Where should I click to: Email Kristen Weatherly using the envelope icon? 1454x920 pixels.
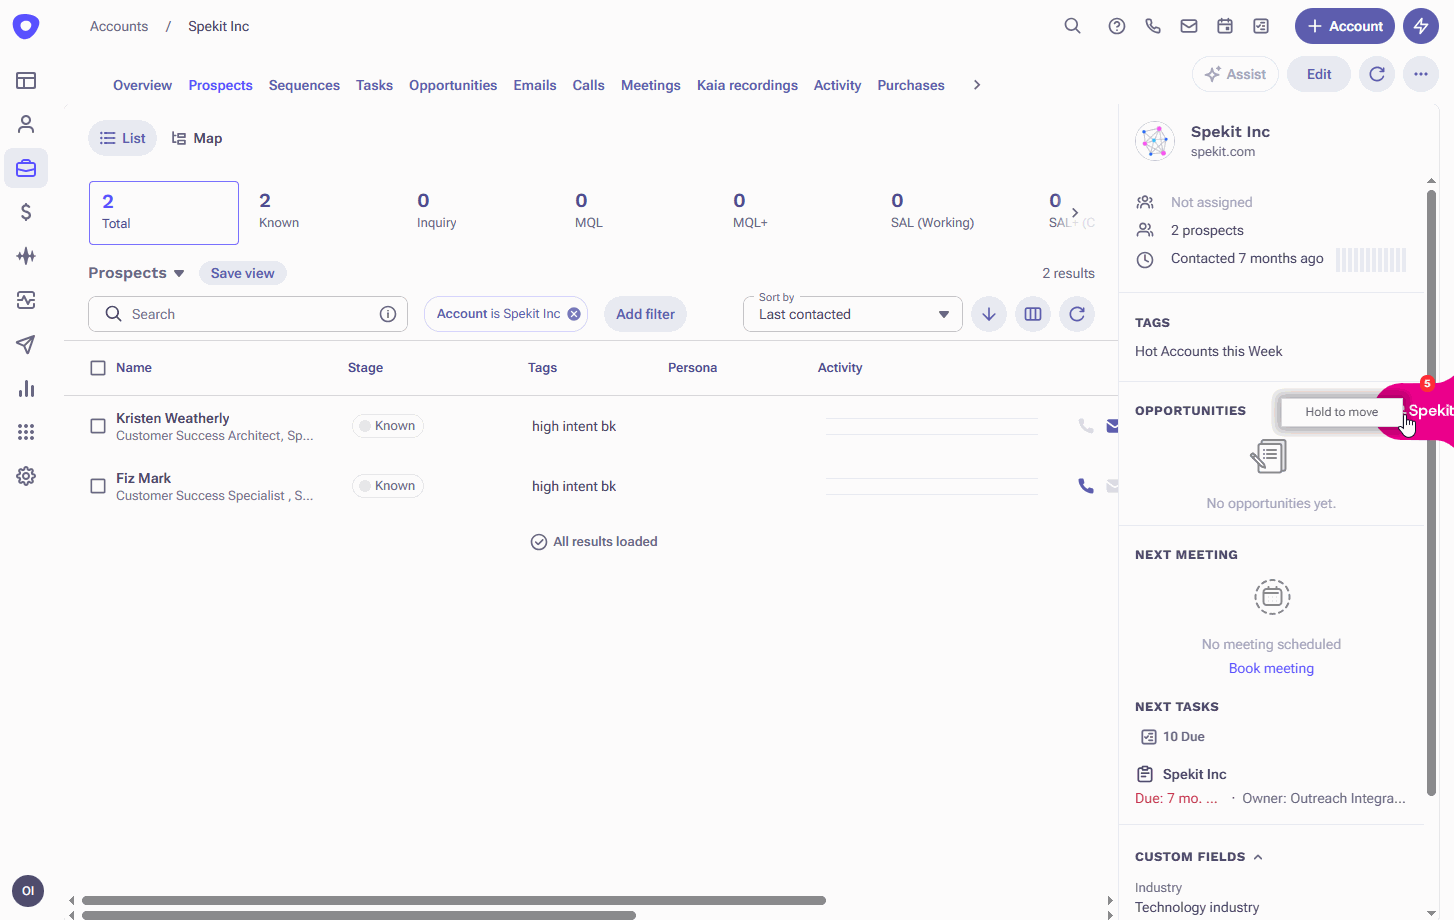coord(1112,426)
